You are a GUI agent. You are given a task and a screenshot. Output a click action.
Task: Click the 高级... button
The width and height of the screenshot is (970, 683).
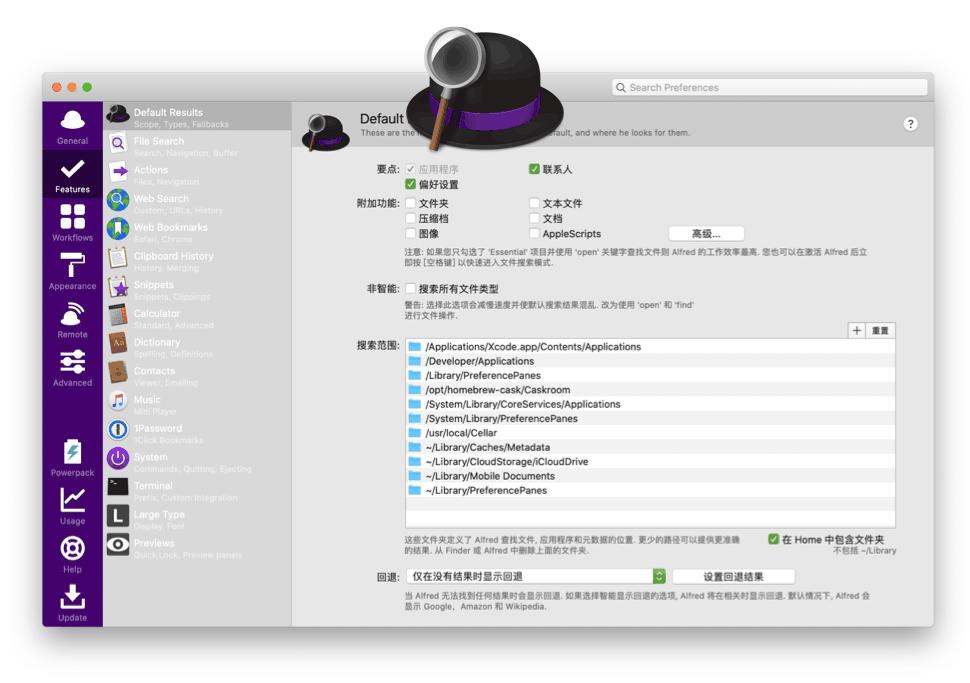pyautogui.click(x=706, y=233)
